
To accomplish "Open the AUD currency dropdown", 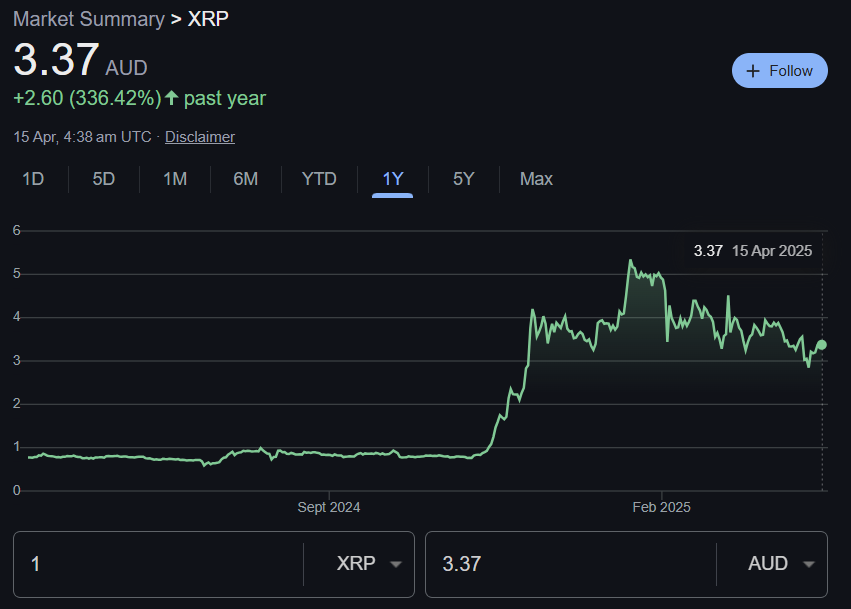I will (781, 563).
